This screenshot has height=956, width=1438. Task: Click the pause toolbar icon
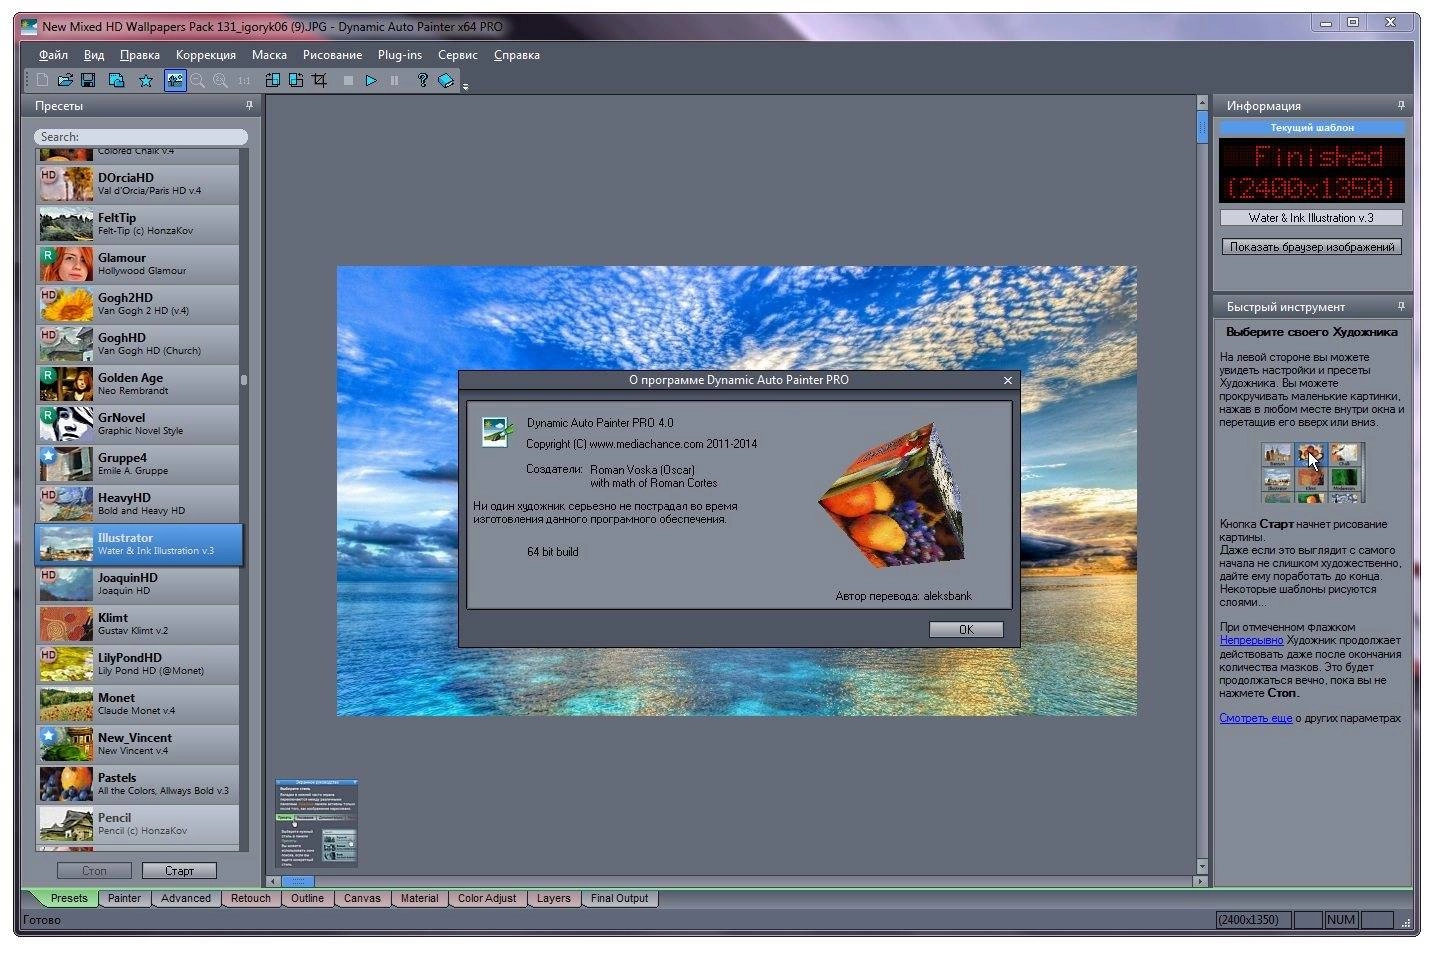coord(394,81)
